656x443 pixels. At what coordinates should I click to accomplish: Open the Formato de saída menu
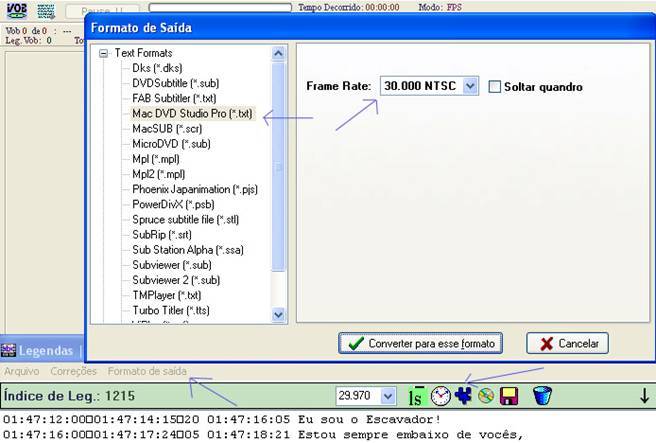pos(147,371)
